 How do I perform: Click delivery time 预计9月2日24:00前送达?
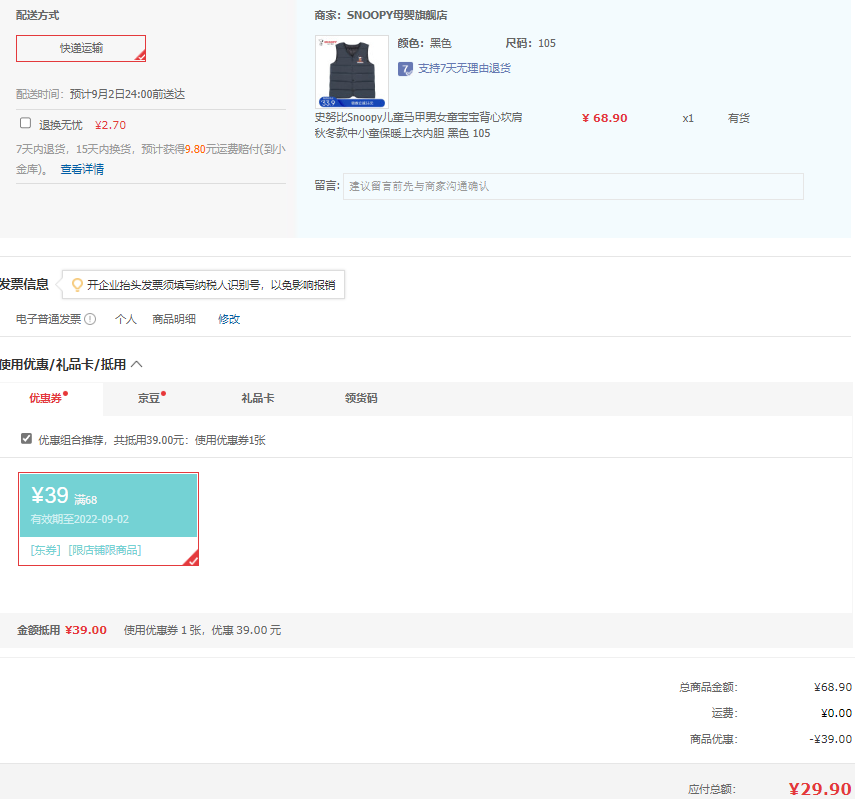tap(128, 94)
